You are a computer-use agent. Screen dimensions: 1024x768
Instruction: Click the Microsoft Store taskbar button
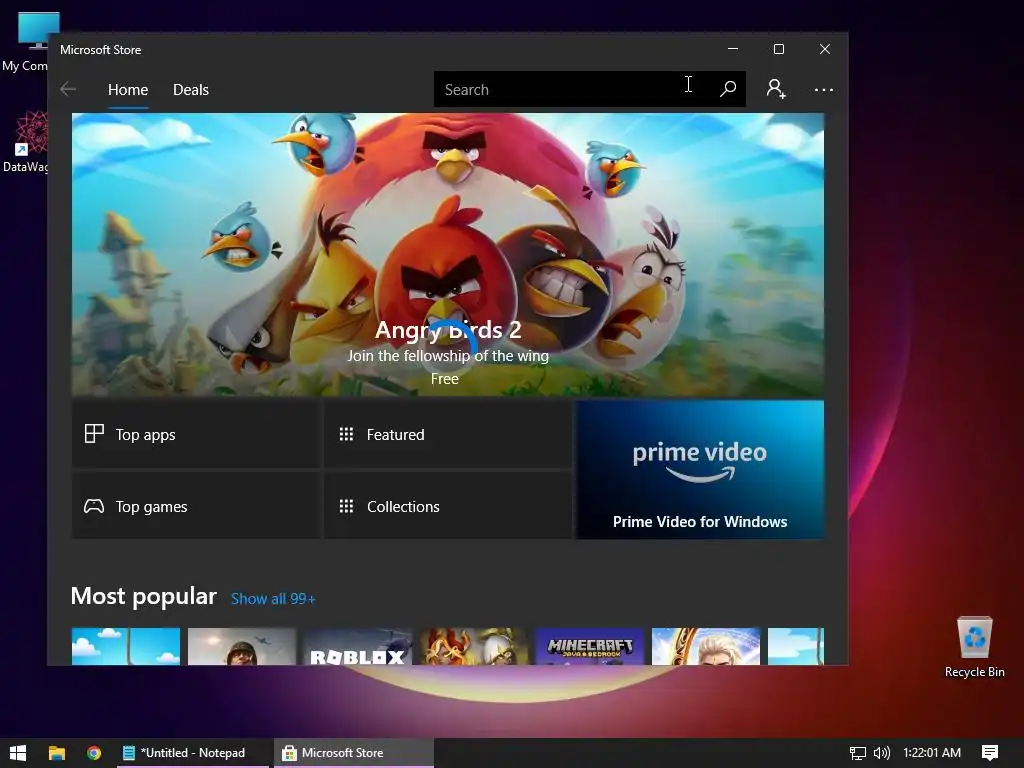[353, 753]
